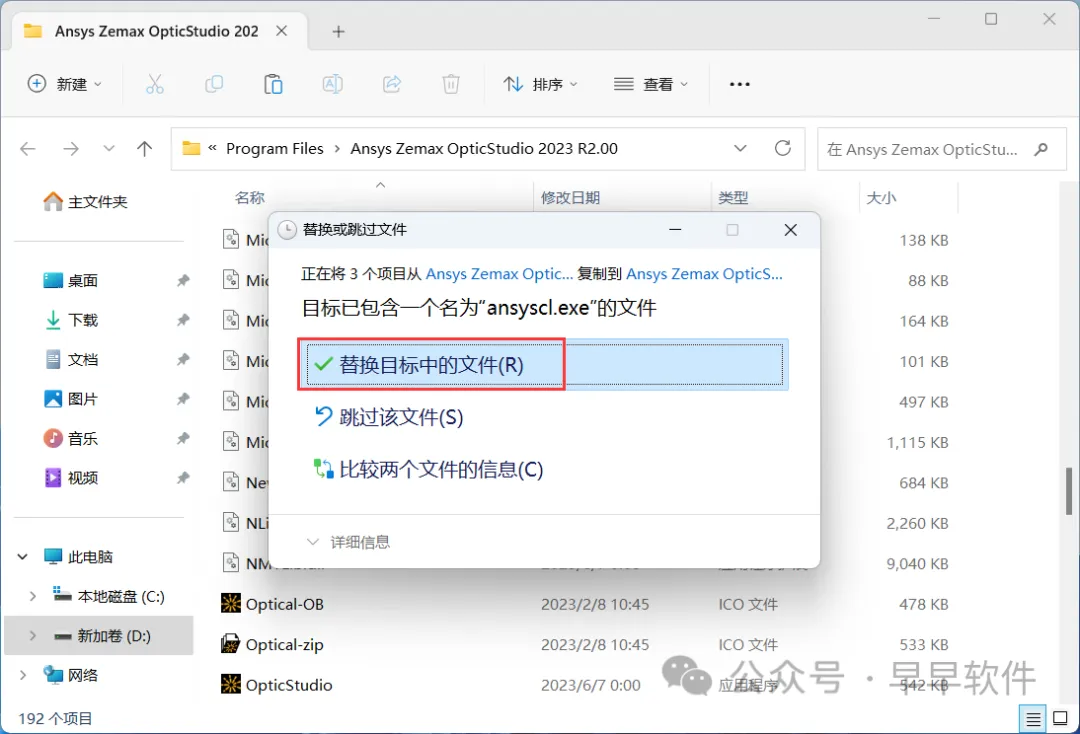
Task: Switch to details view icon in status bar
Action: (1032, 719)
